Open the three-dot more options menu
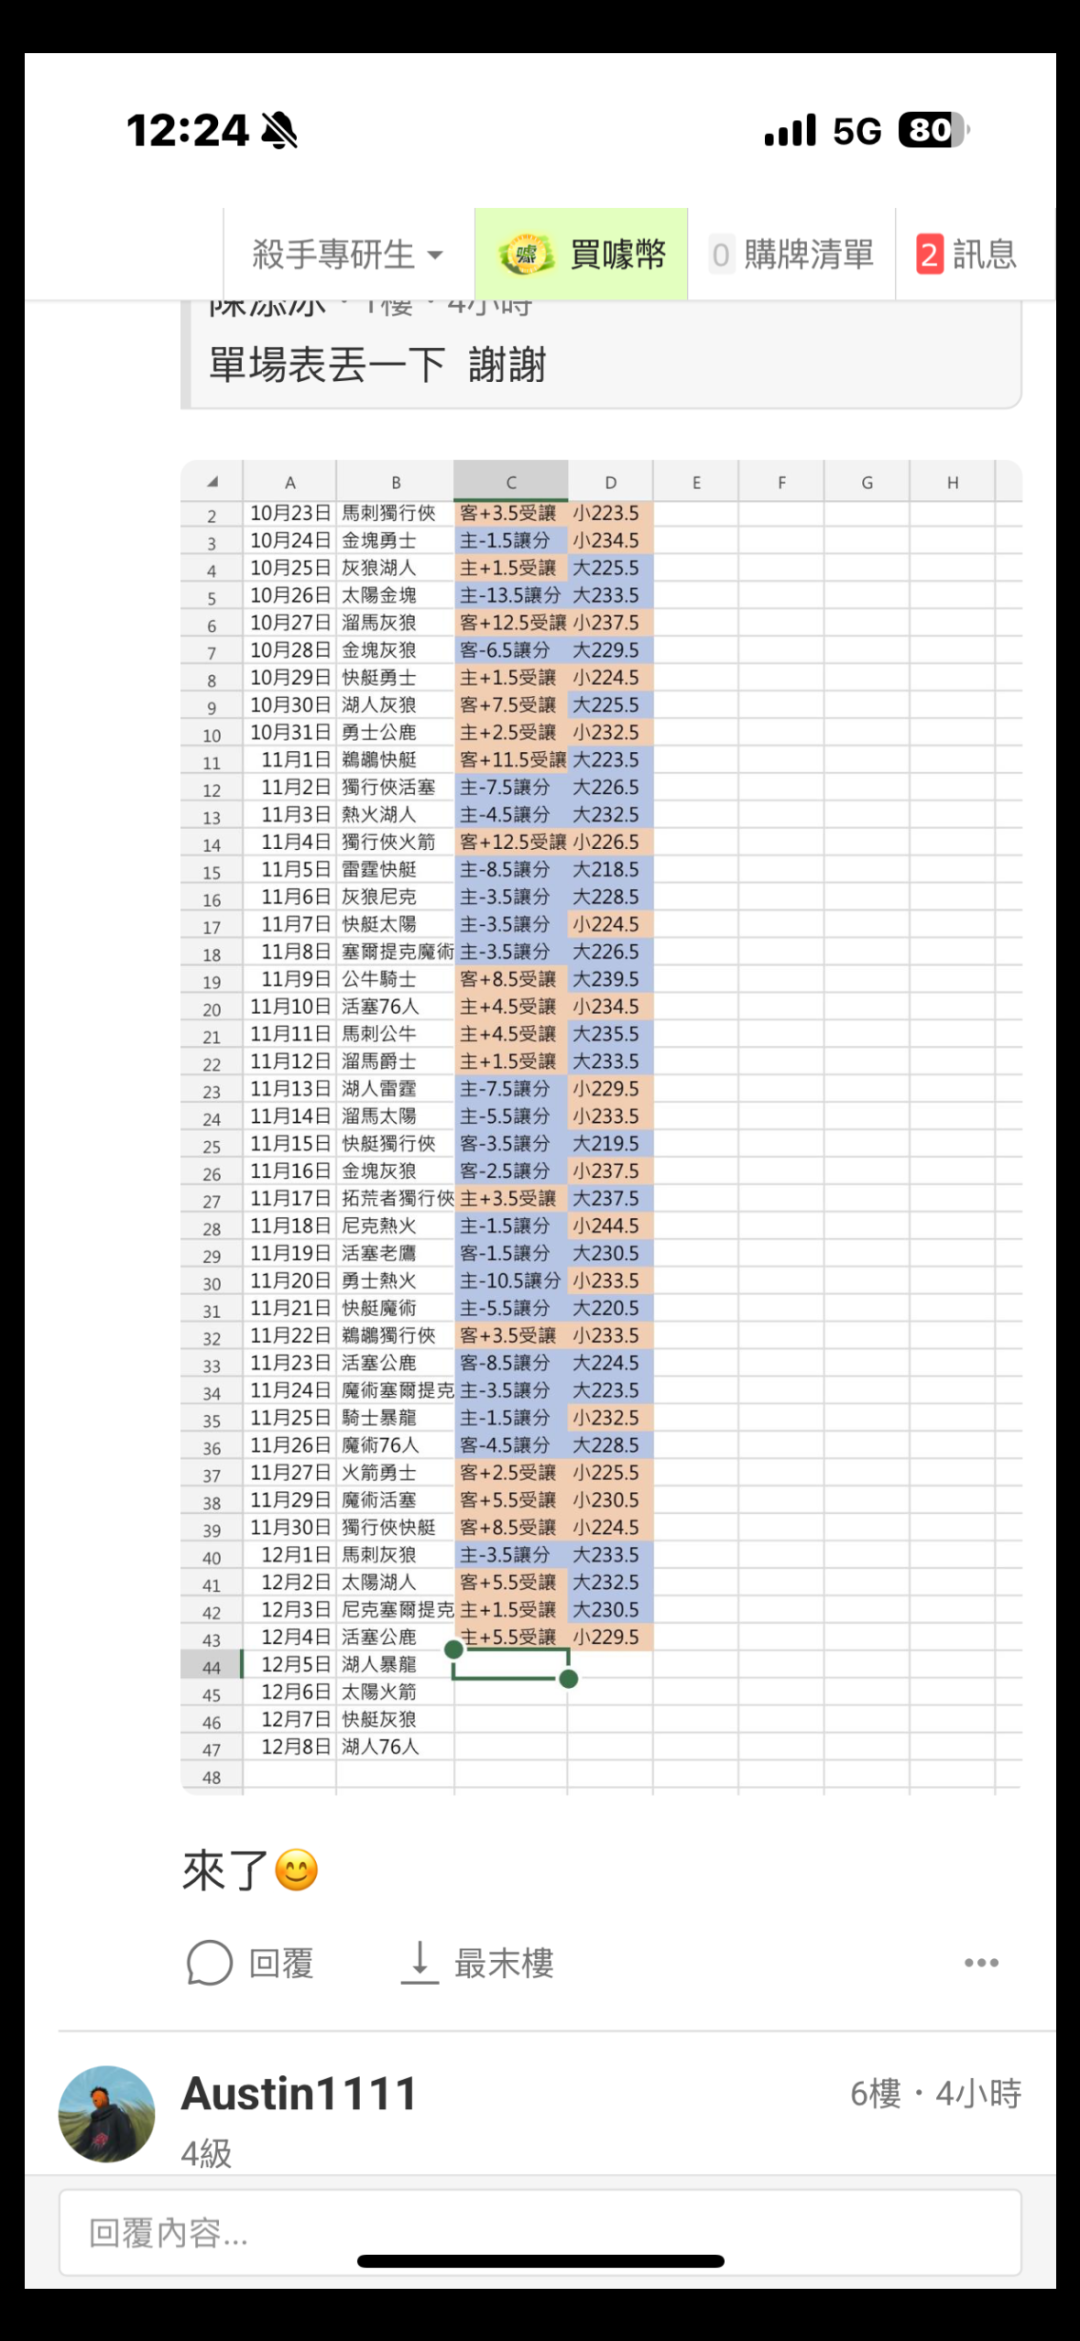Viewport: 1080px width, 2341px height. tap(981, 1963)
